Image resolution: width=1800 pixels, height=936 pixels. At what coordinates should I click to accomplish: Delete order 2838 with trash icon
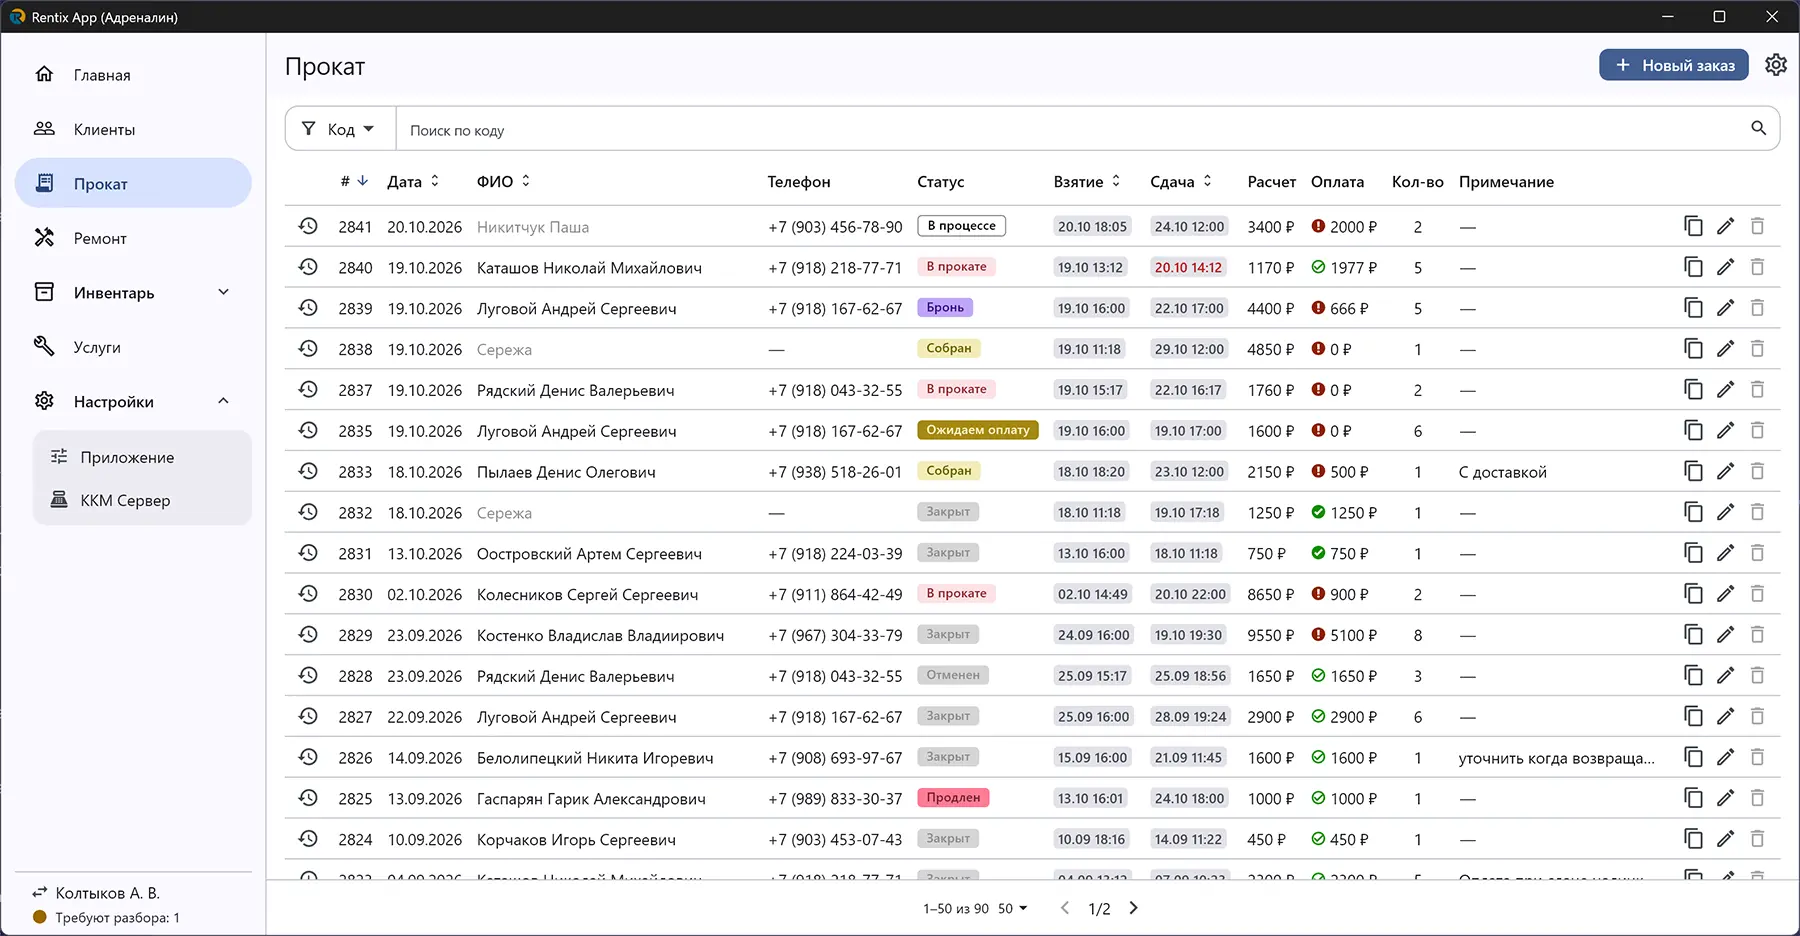tap(1757, 349)
